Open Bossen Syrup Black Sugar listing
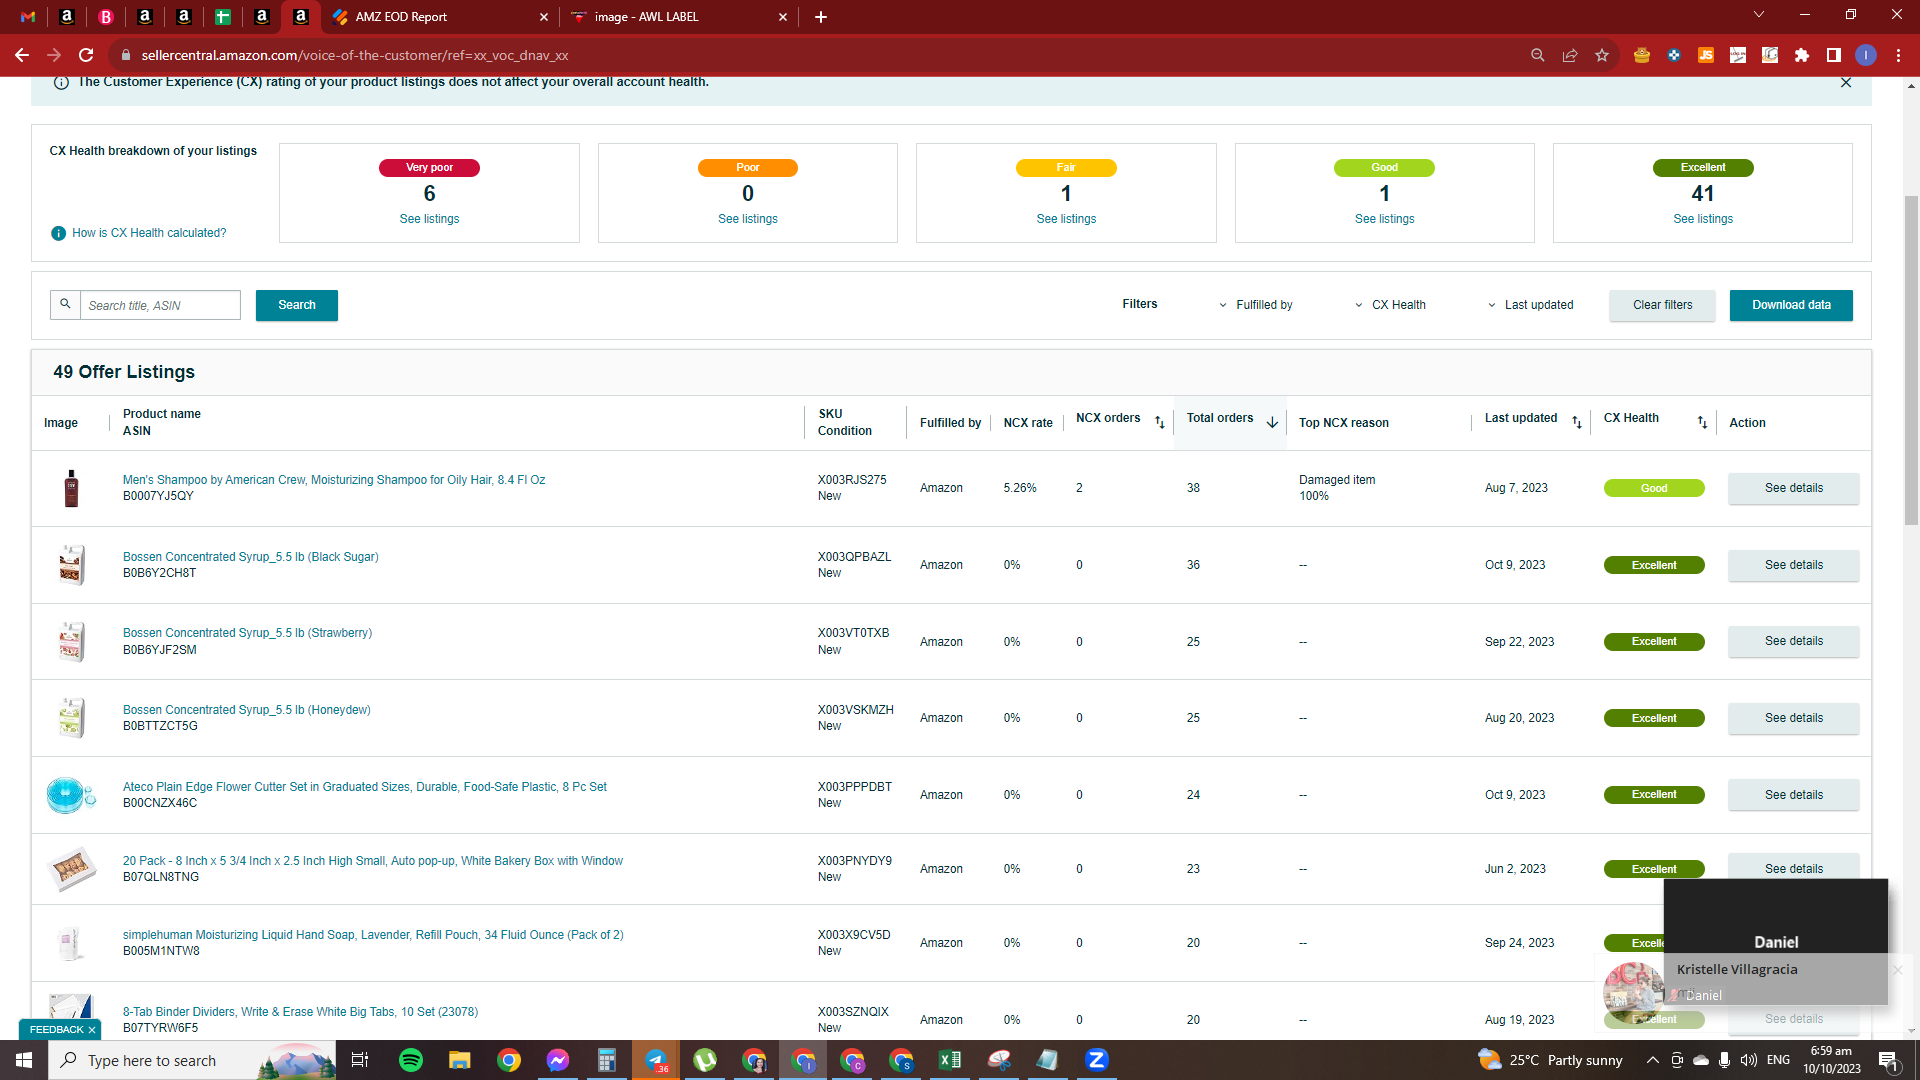The width and height of the screenshot is (1920, 1080). (x=251, y=557)
